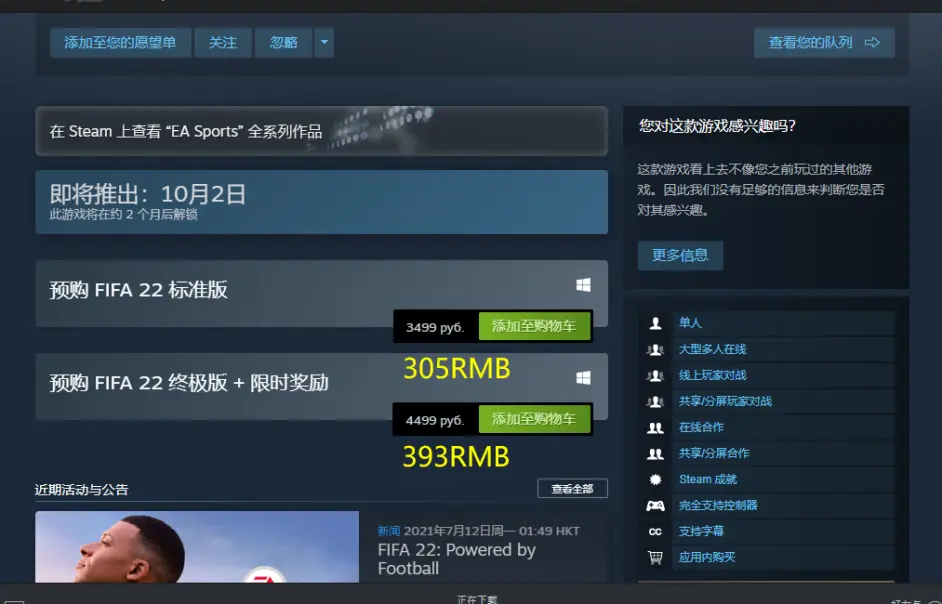Click 查看全部 for recent events
The image size is (942, 604).
(572, 489)
